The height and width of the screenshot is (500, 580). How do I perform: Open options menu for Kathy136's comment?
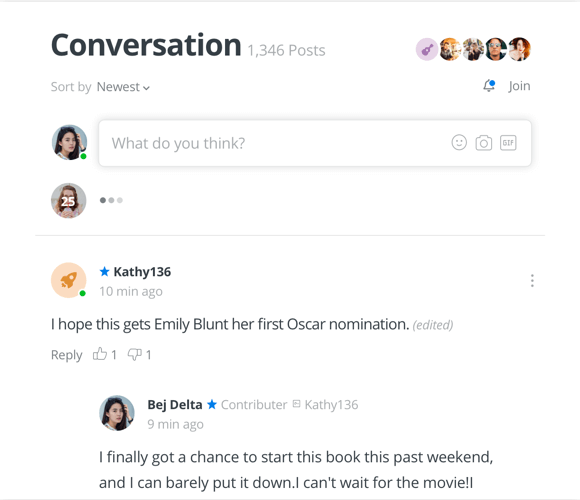coord(532,281)
